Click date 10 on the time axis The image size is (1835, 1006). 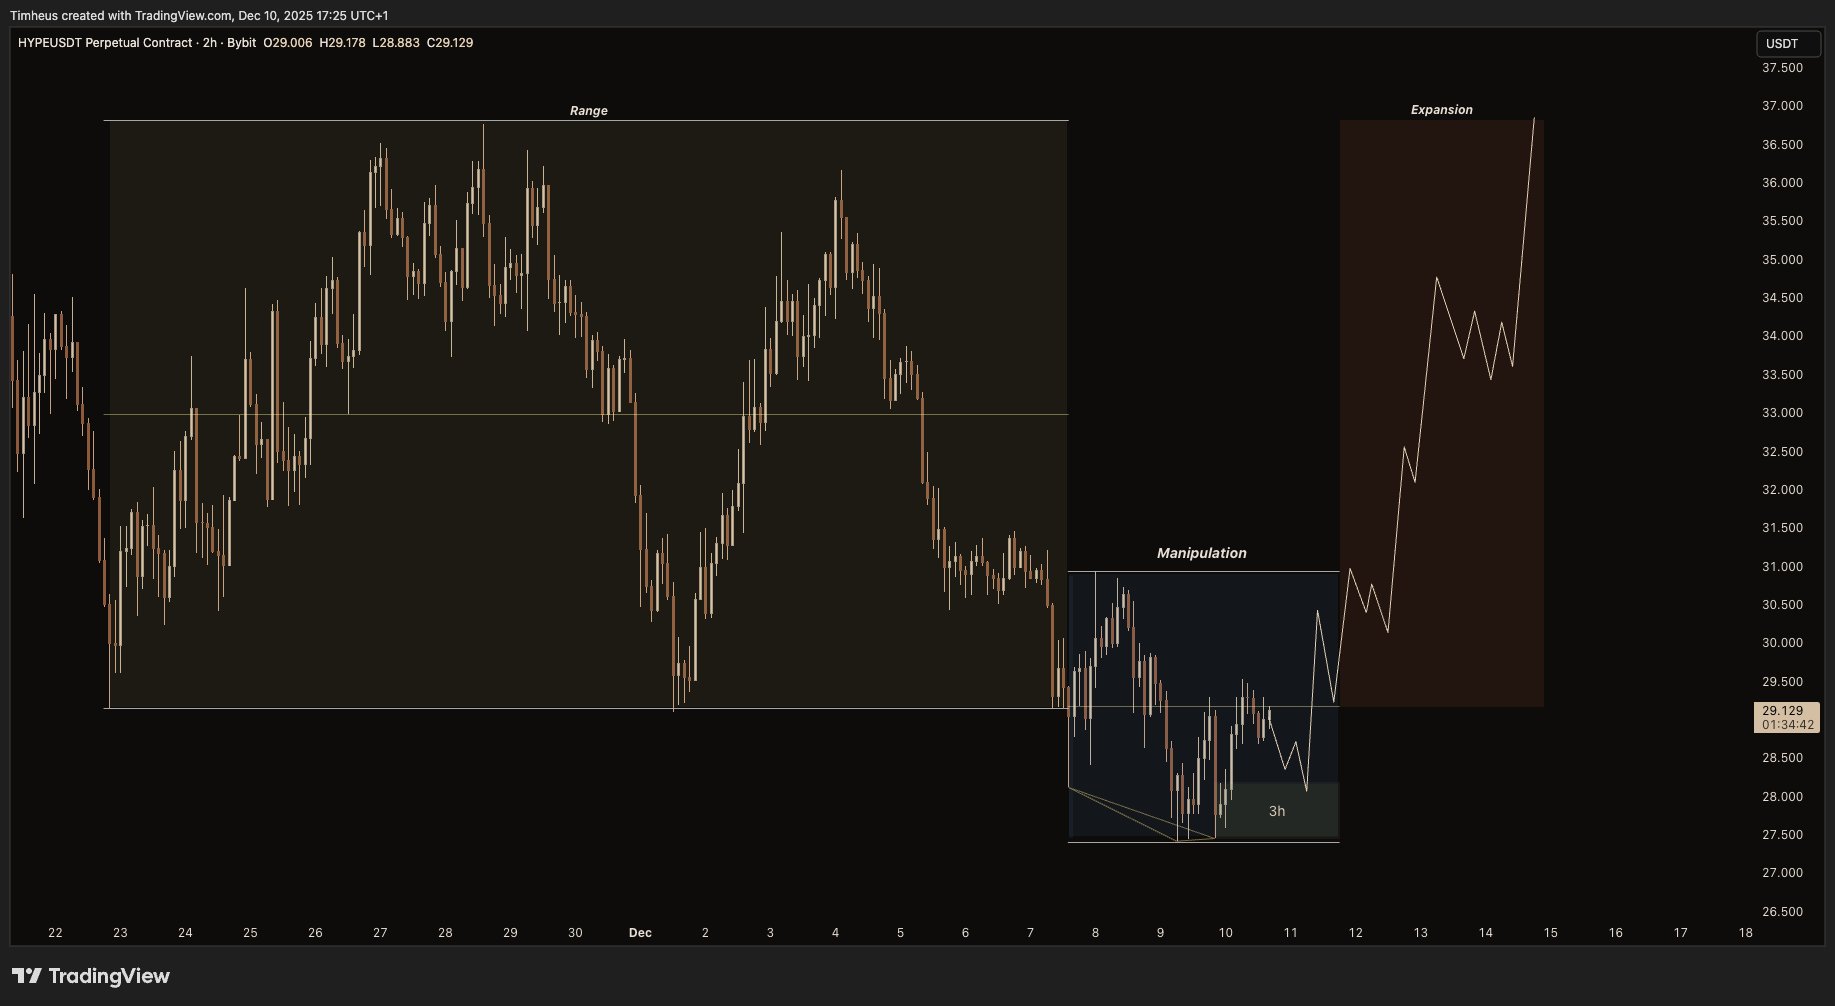1225,933
